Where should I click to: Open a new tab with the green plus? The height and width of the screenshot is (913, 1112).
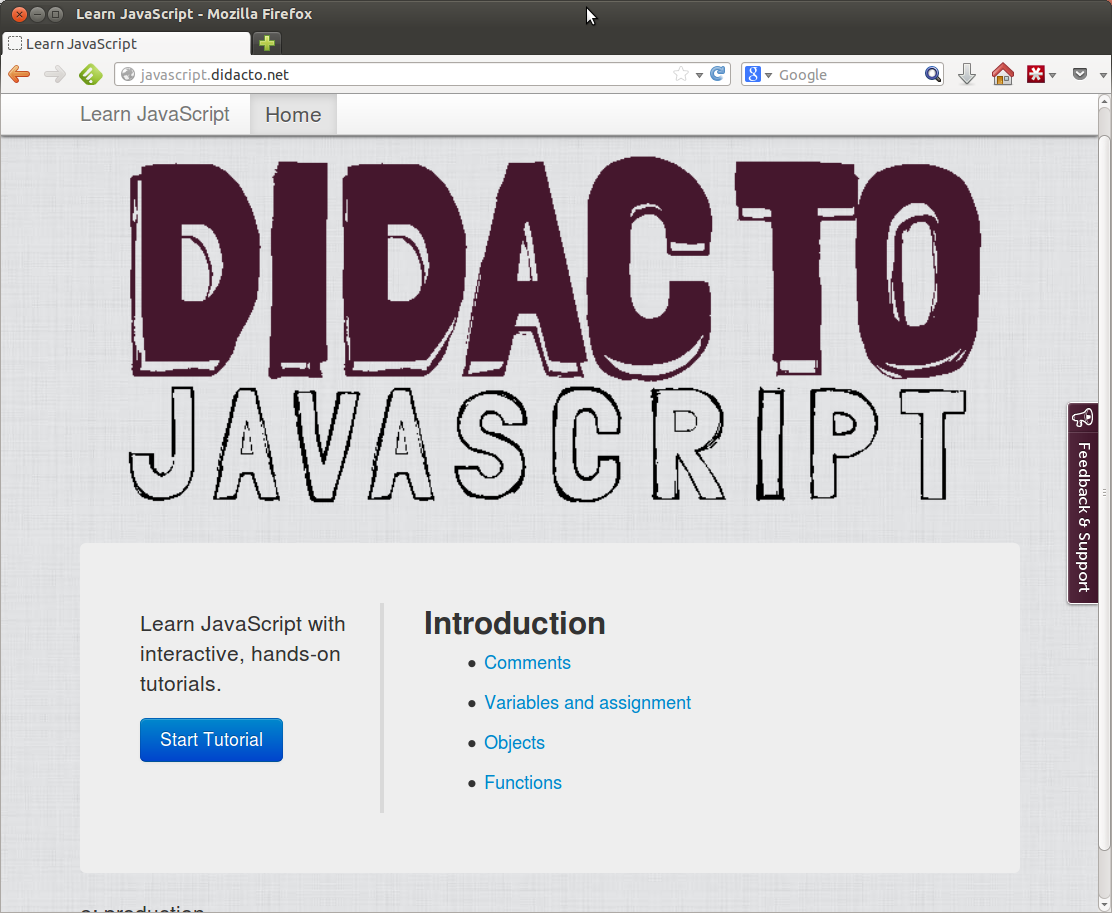[267, 43]
